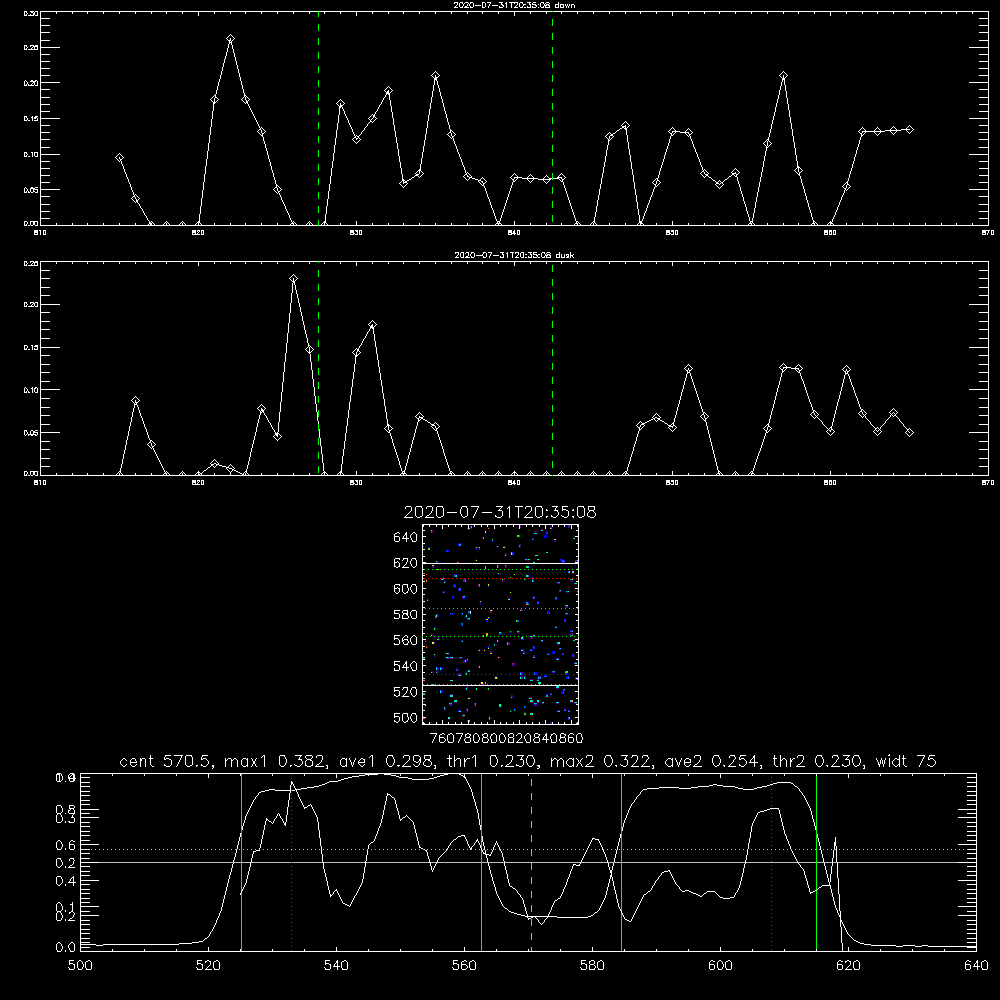Click the right red dotted vertical line in bottom plot
This screenshot has height=1000, width=1000.
(771, 862)
